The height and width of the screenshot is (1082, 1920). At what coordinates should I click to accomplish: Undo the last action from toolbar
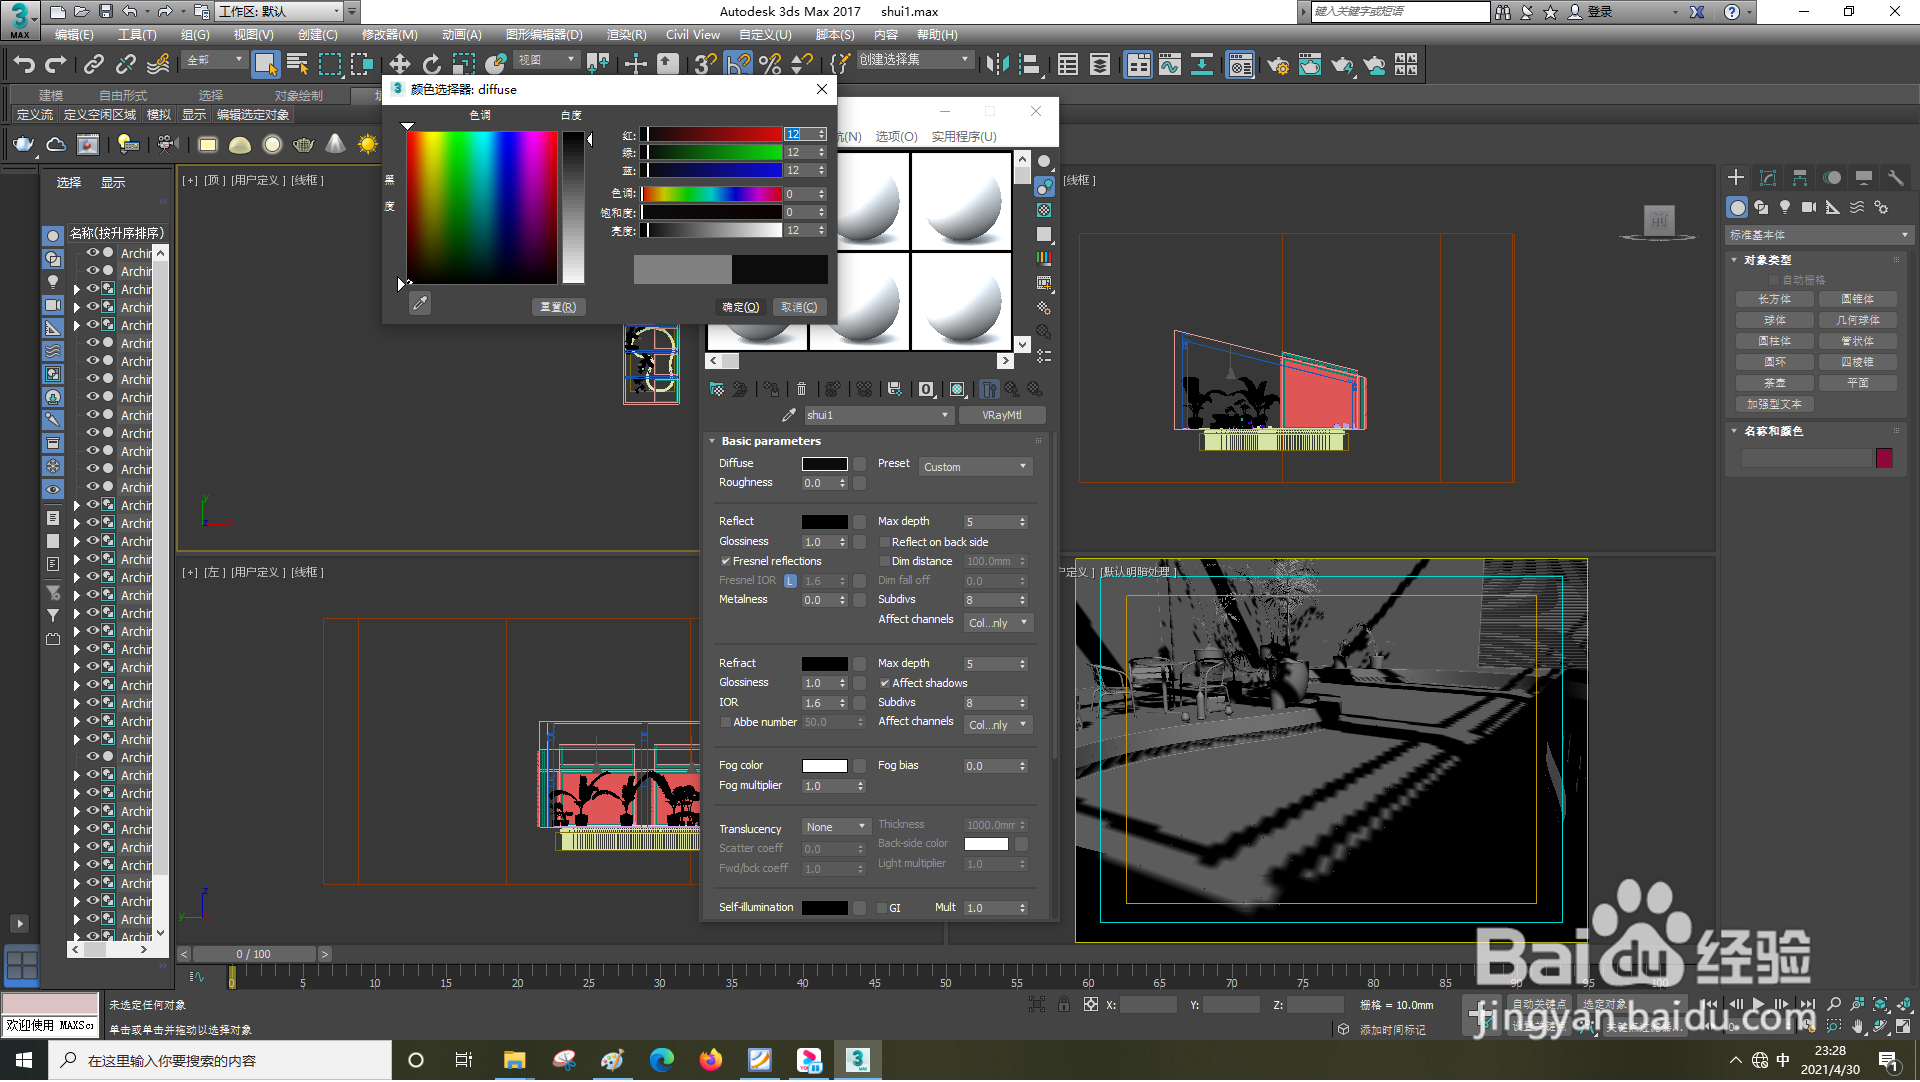[24, 65]
